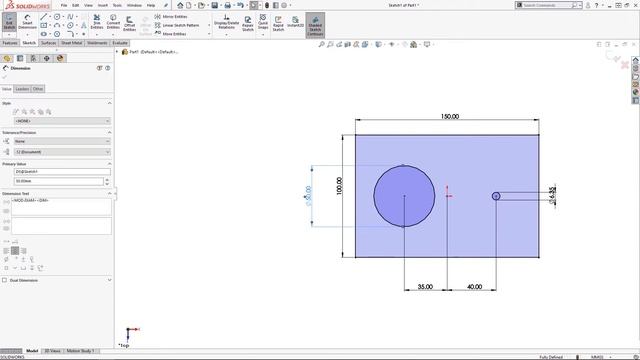Click the Offset Entities tool
Viewport: 640px width, 360px height.
[x=129, y=24]
